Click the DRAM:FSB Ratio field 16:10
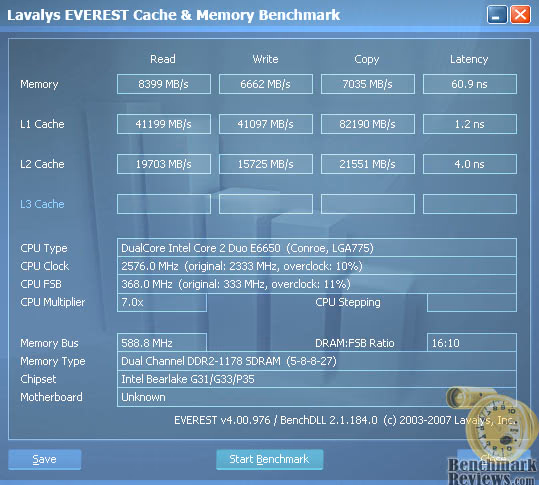 coord(472,342)
